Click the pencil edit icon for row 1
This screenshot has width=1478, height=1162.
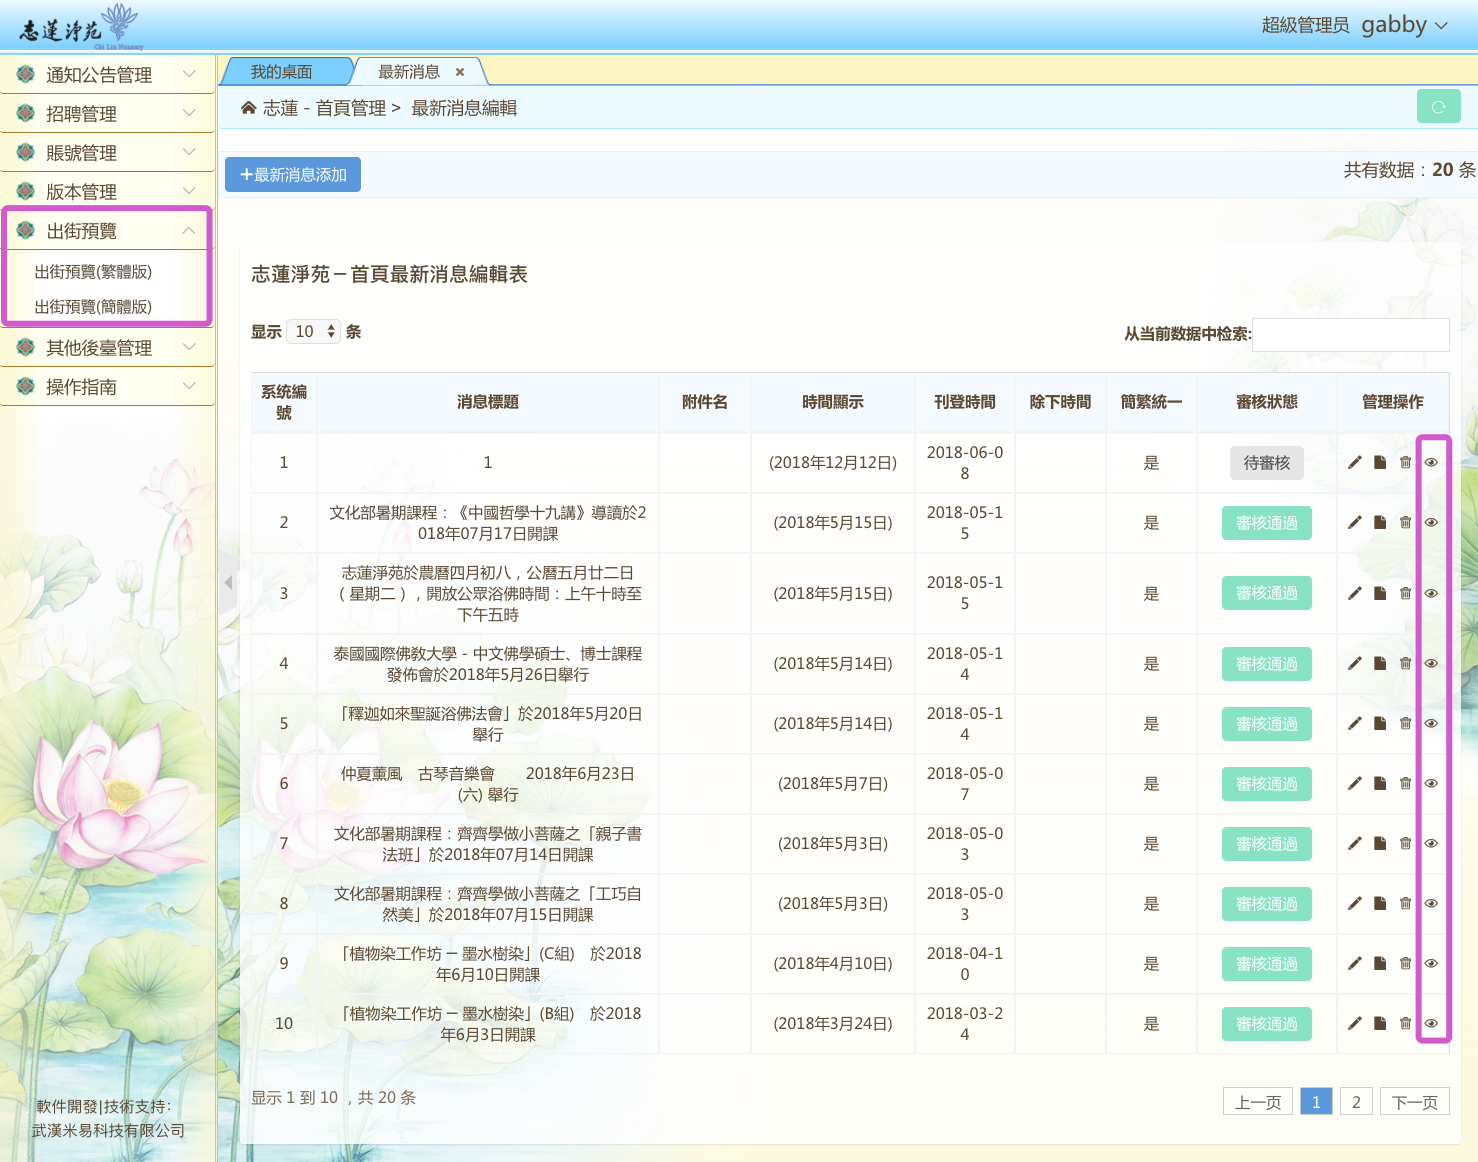(x=1355, y=462)
